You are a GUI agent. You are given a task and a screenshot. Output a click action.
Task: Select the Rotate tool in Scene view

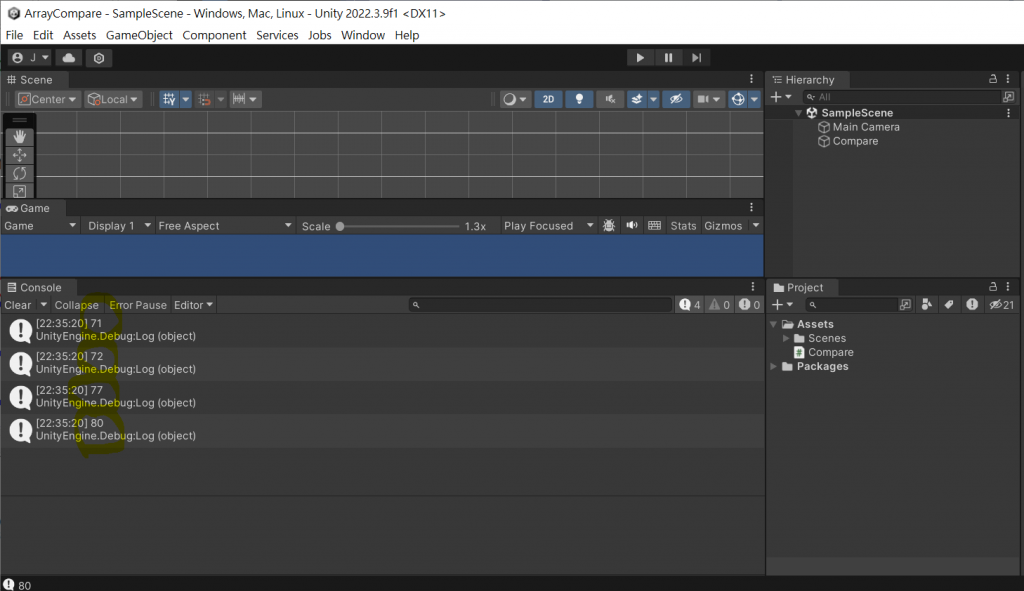tap(20, 173)
